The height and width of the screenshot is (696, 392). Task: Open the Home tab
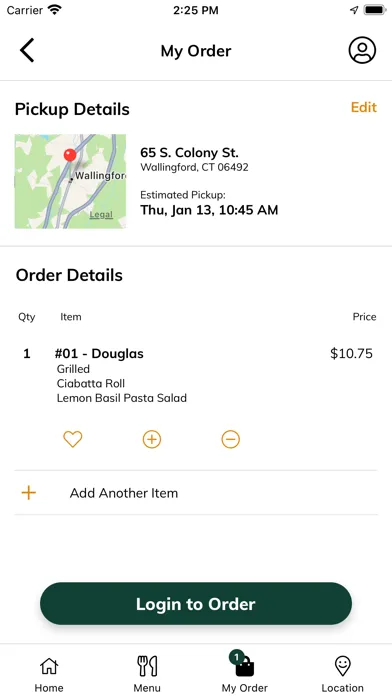coord(49,674)
